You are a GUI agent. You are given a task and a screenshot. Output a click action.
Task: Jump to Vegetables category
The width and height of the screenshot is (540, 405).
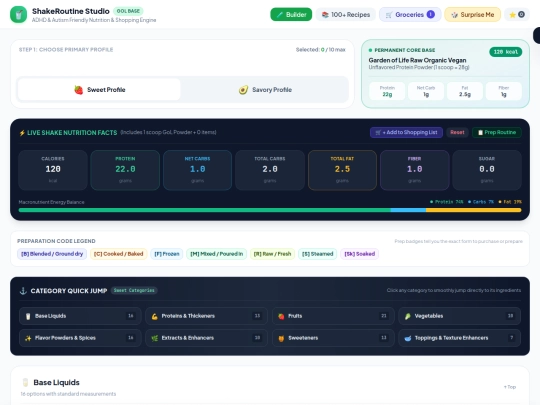[x=459, y=316]
